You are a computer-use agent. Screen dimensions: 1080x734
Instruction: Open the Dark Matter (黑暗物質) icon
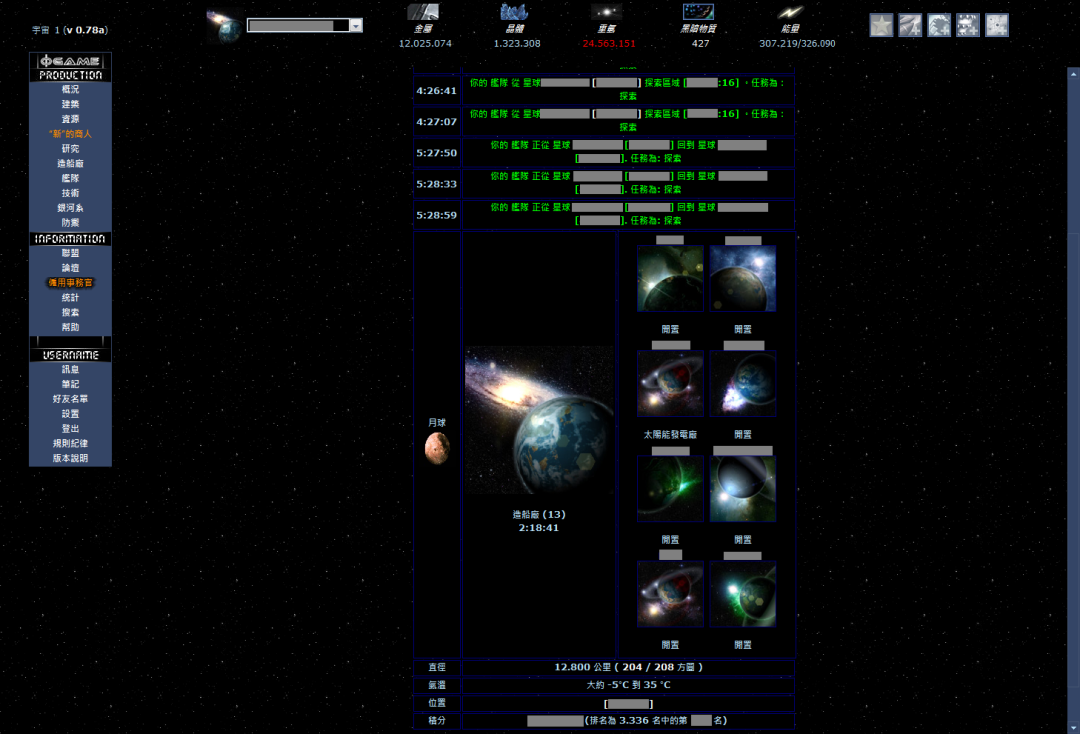698,12
